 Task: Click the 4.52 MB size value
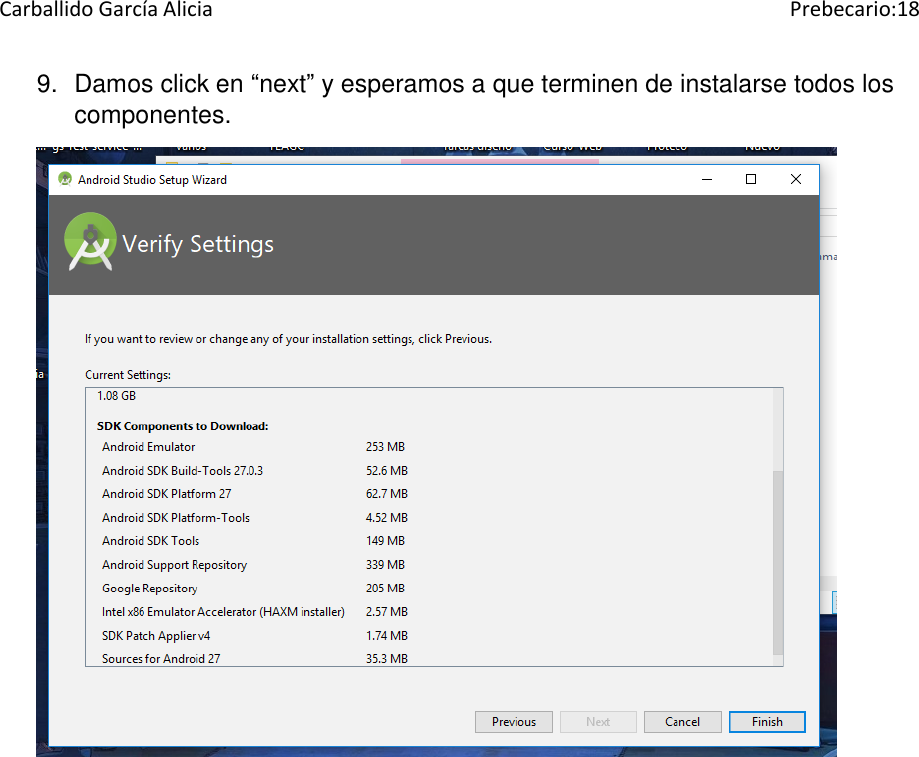click(x=387, y=518)
